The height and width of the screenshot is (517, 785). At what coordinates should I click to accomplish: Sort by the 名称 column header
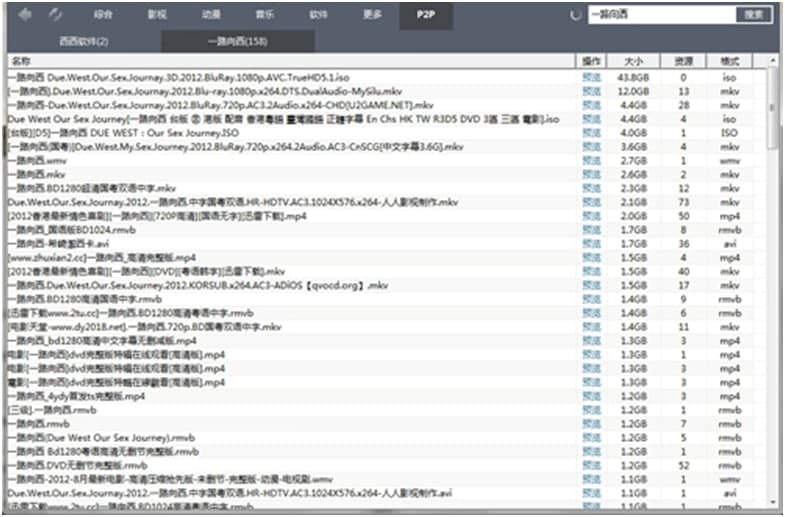click(x=291, y=61)
